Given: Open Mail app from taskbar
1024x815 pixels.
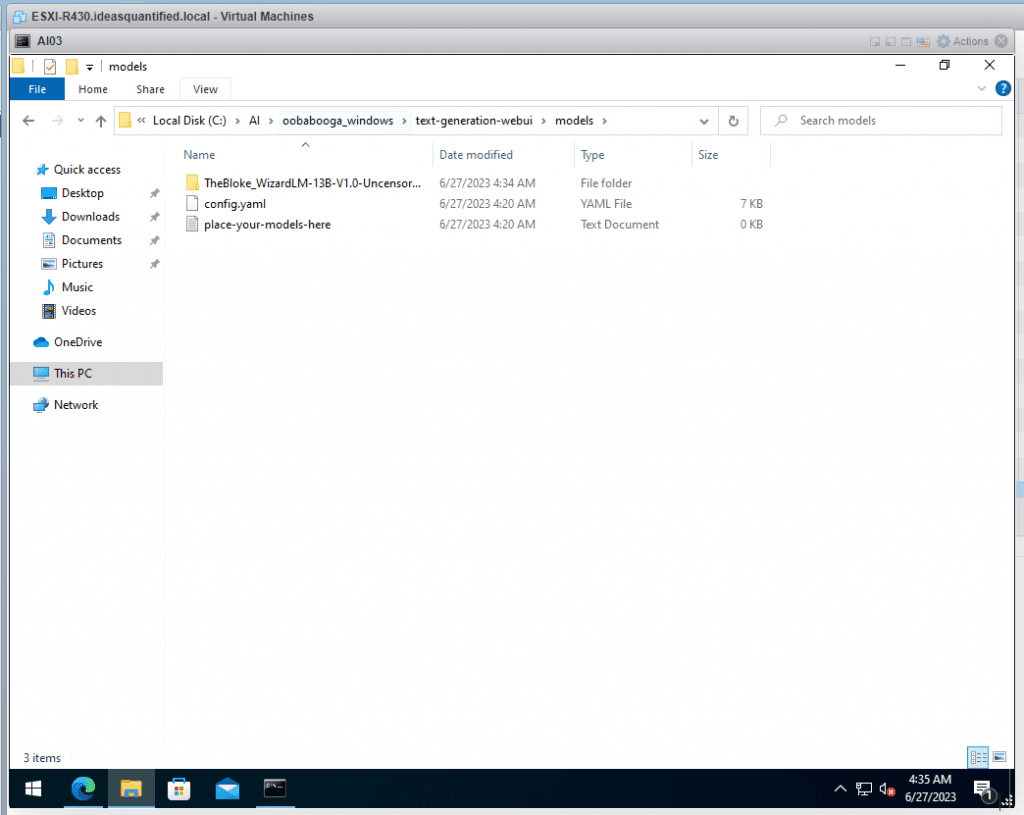Looking at the screenshot, I should coord(227,789).
